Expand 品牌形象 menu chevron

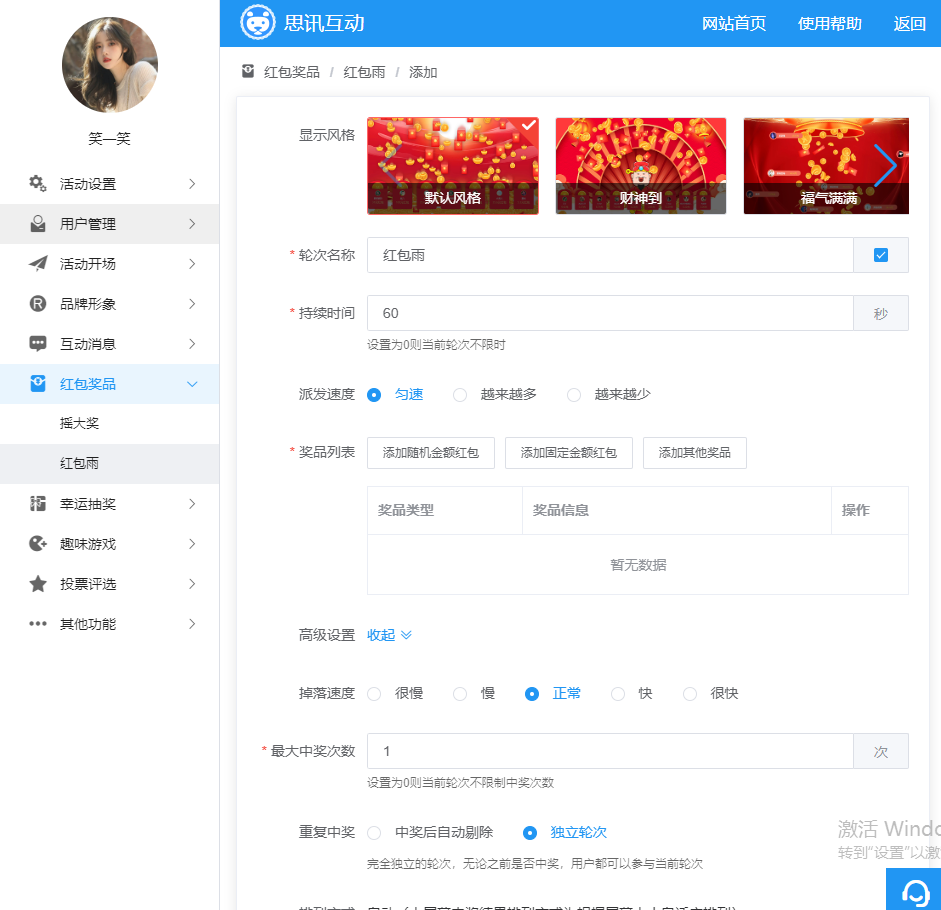click(x=192, y=304)
